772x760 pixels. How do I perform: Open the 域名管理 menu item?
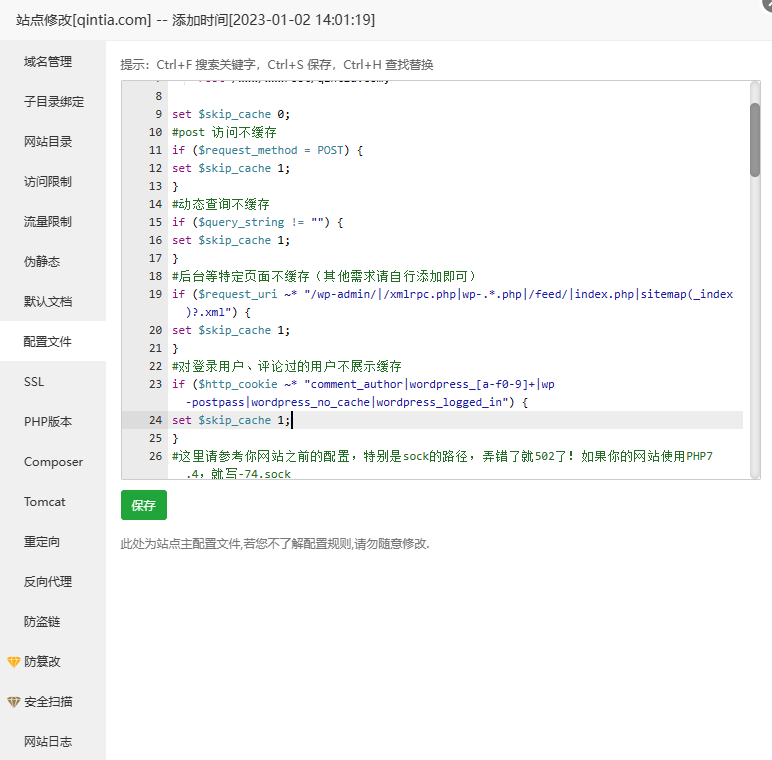pos(48,62)
